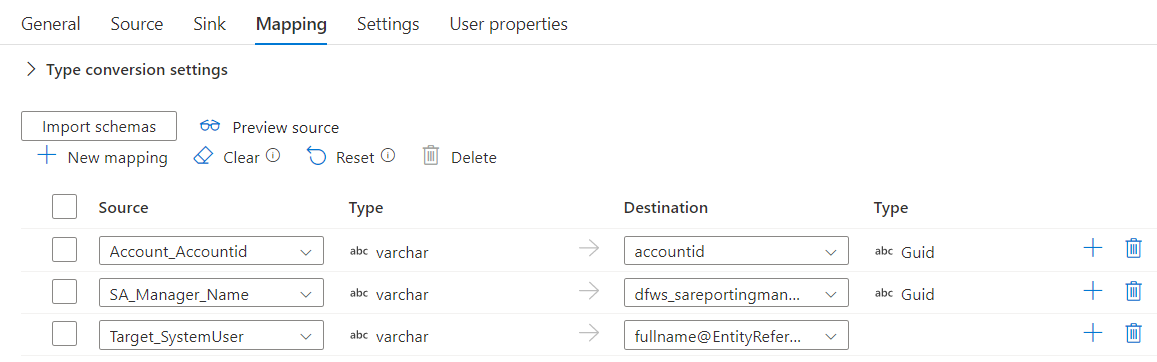Click the Destination column header

[666, 208]
